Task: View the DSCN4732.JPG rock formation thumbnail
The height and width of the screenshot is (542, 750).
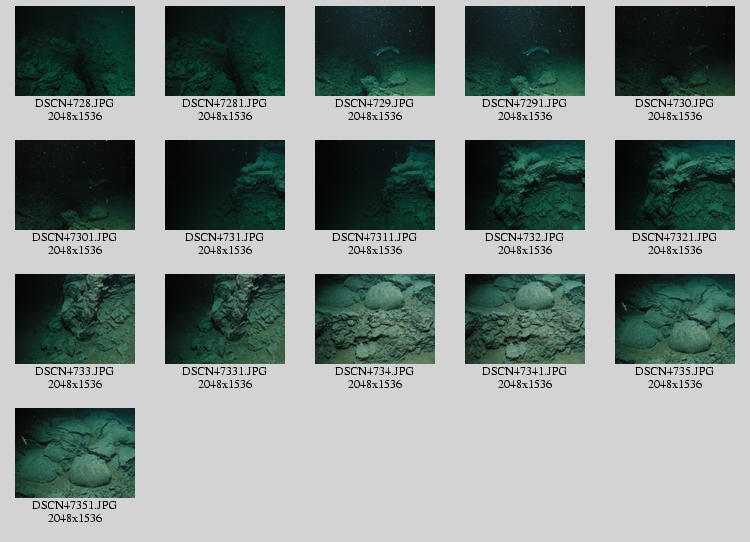Action: tap(525, 185)
